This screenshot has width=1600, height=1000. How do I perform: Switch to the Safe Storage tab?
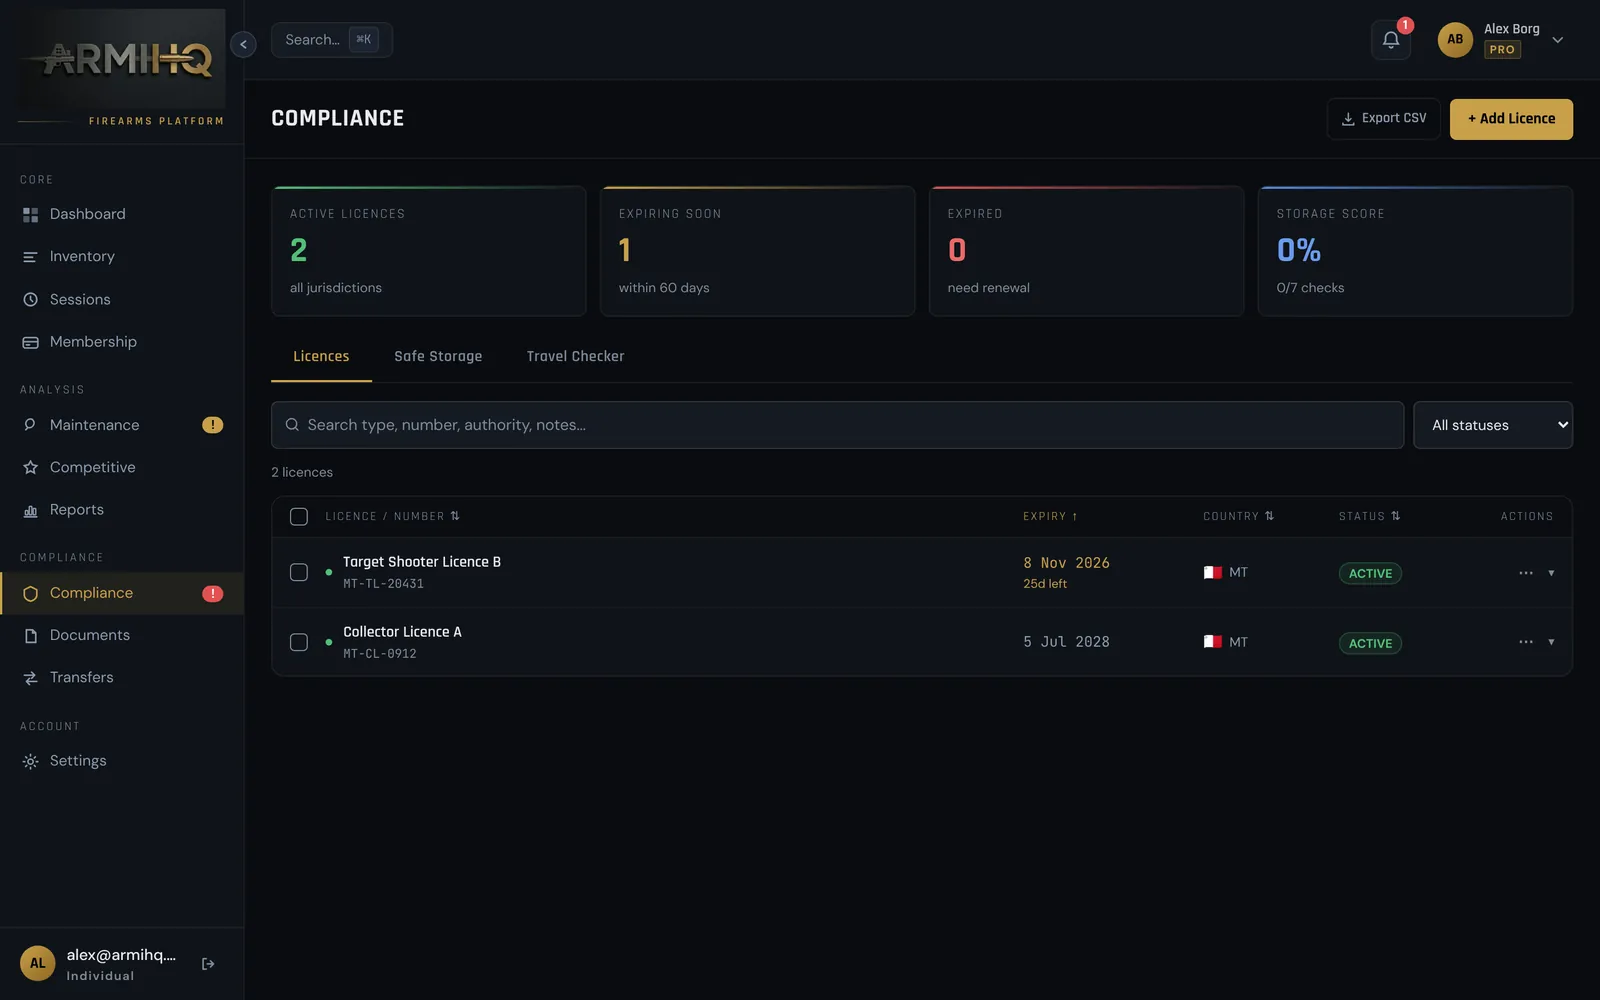point(438,357)
